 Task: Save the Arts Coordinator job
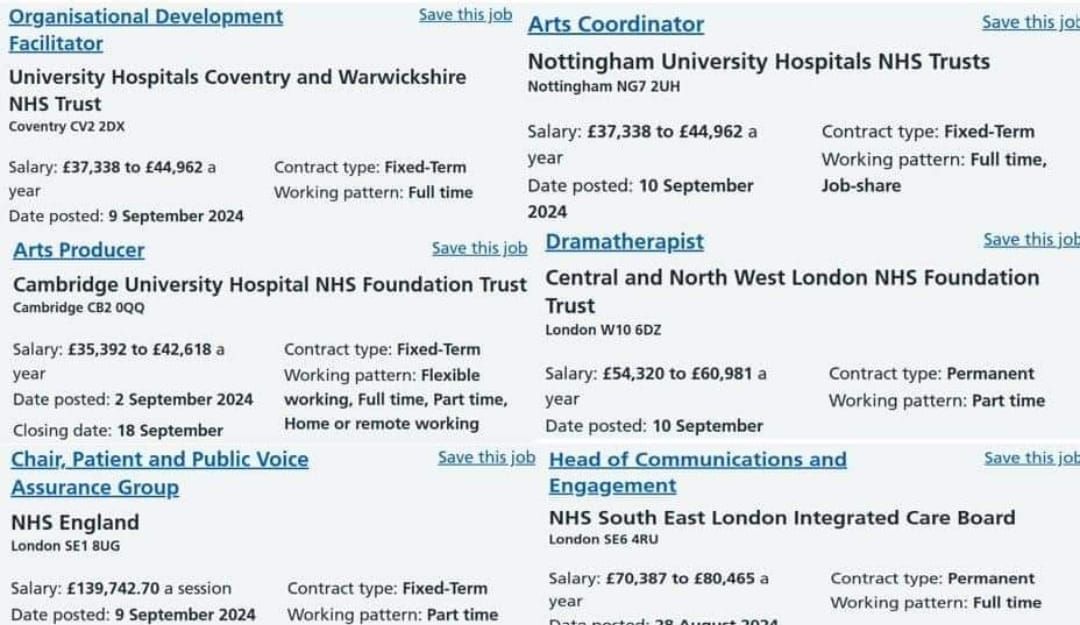click(x=1030, y=22)
